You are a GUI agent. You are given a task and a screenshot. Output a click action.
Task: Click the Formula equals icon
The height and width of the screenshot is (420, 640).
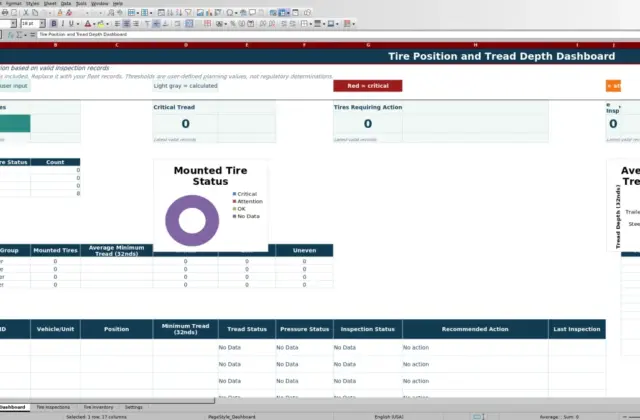click(32, 35)
